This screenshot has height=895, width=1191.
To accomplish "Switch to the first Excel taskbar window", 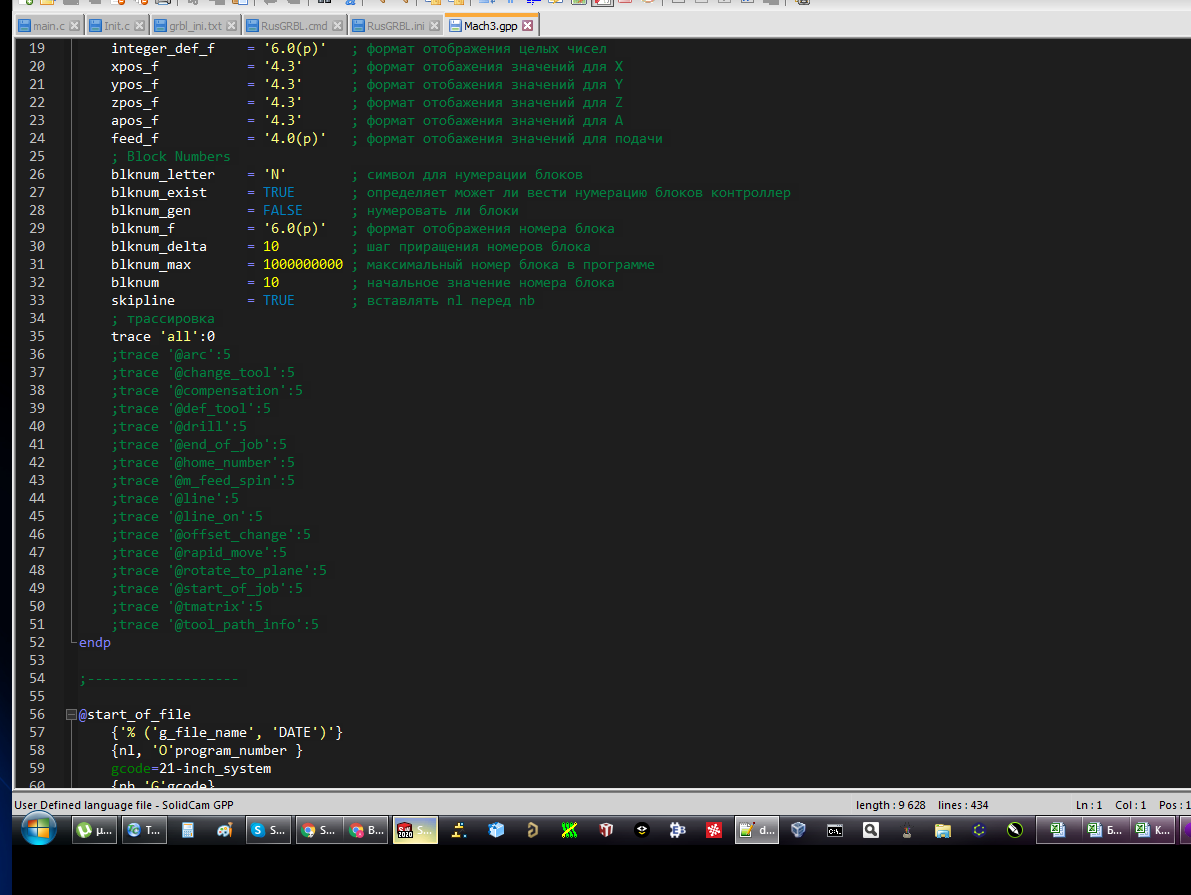I will coord(1057,830).
